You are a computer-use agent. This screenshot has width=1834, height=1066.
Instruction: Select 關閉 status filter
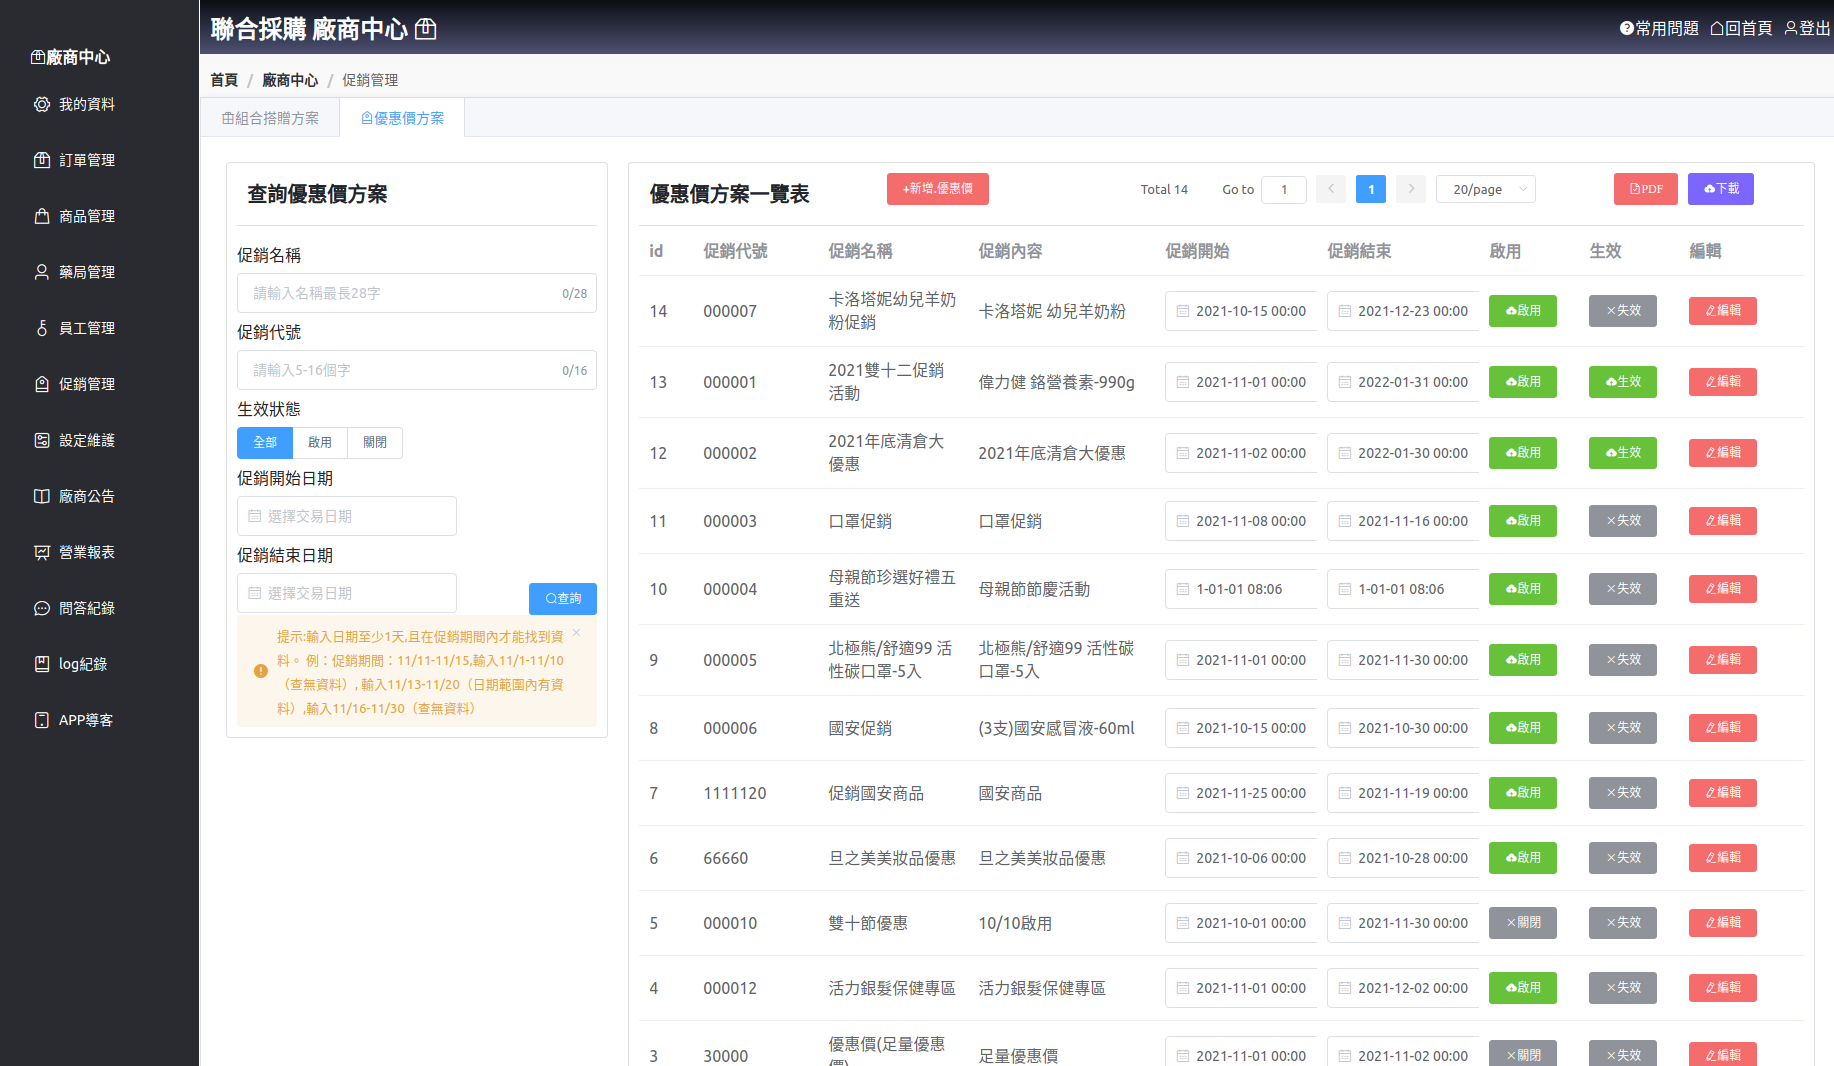[x=375, y=442]
